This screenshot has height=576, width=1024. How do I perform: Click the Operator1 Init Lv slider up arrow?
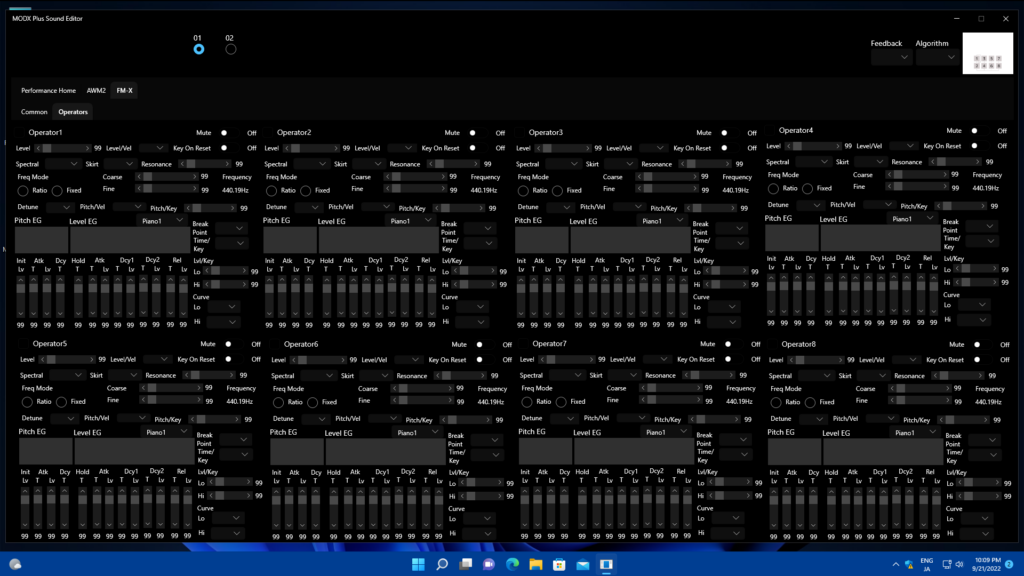pos(21,280)
